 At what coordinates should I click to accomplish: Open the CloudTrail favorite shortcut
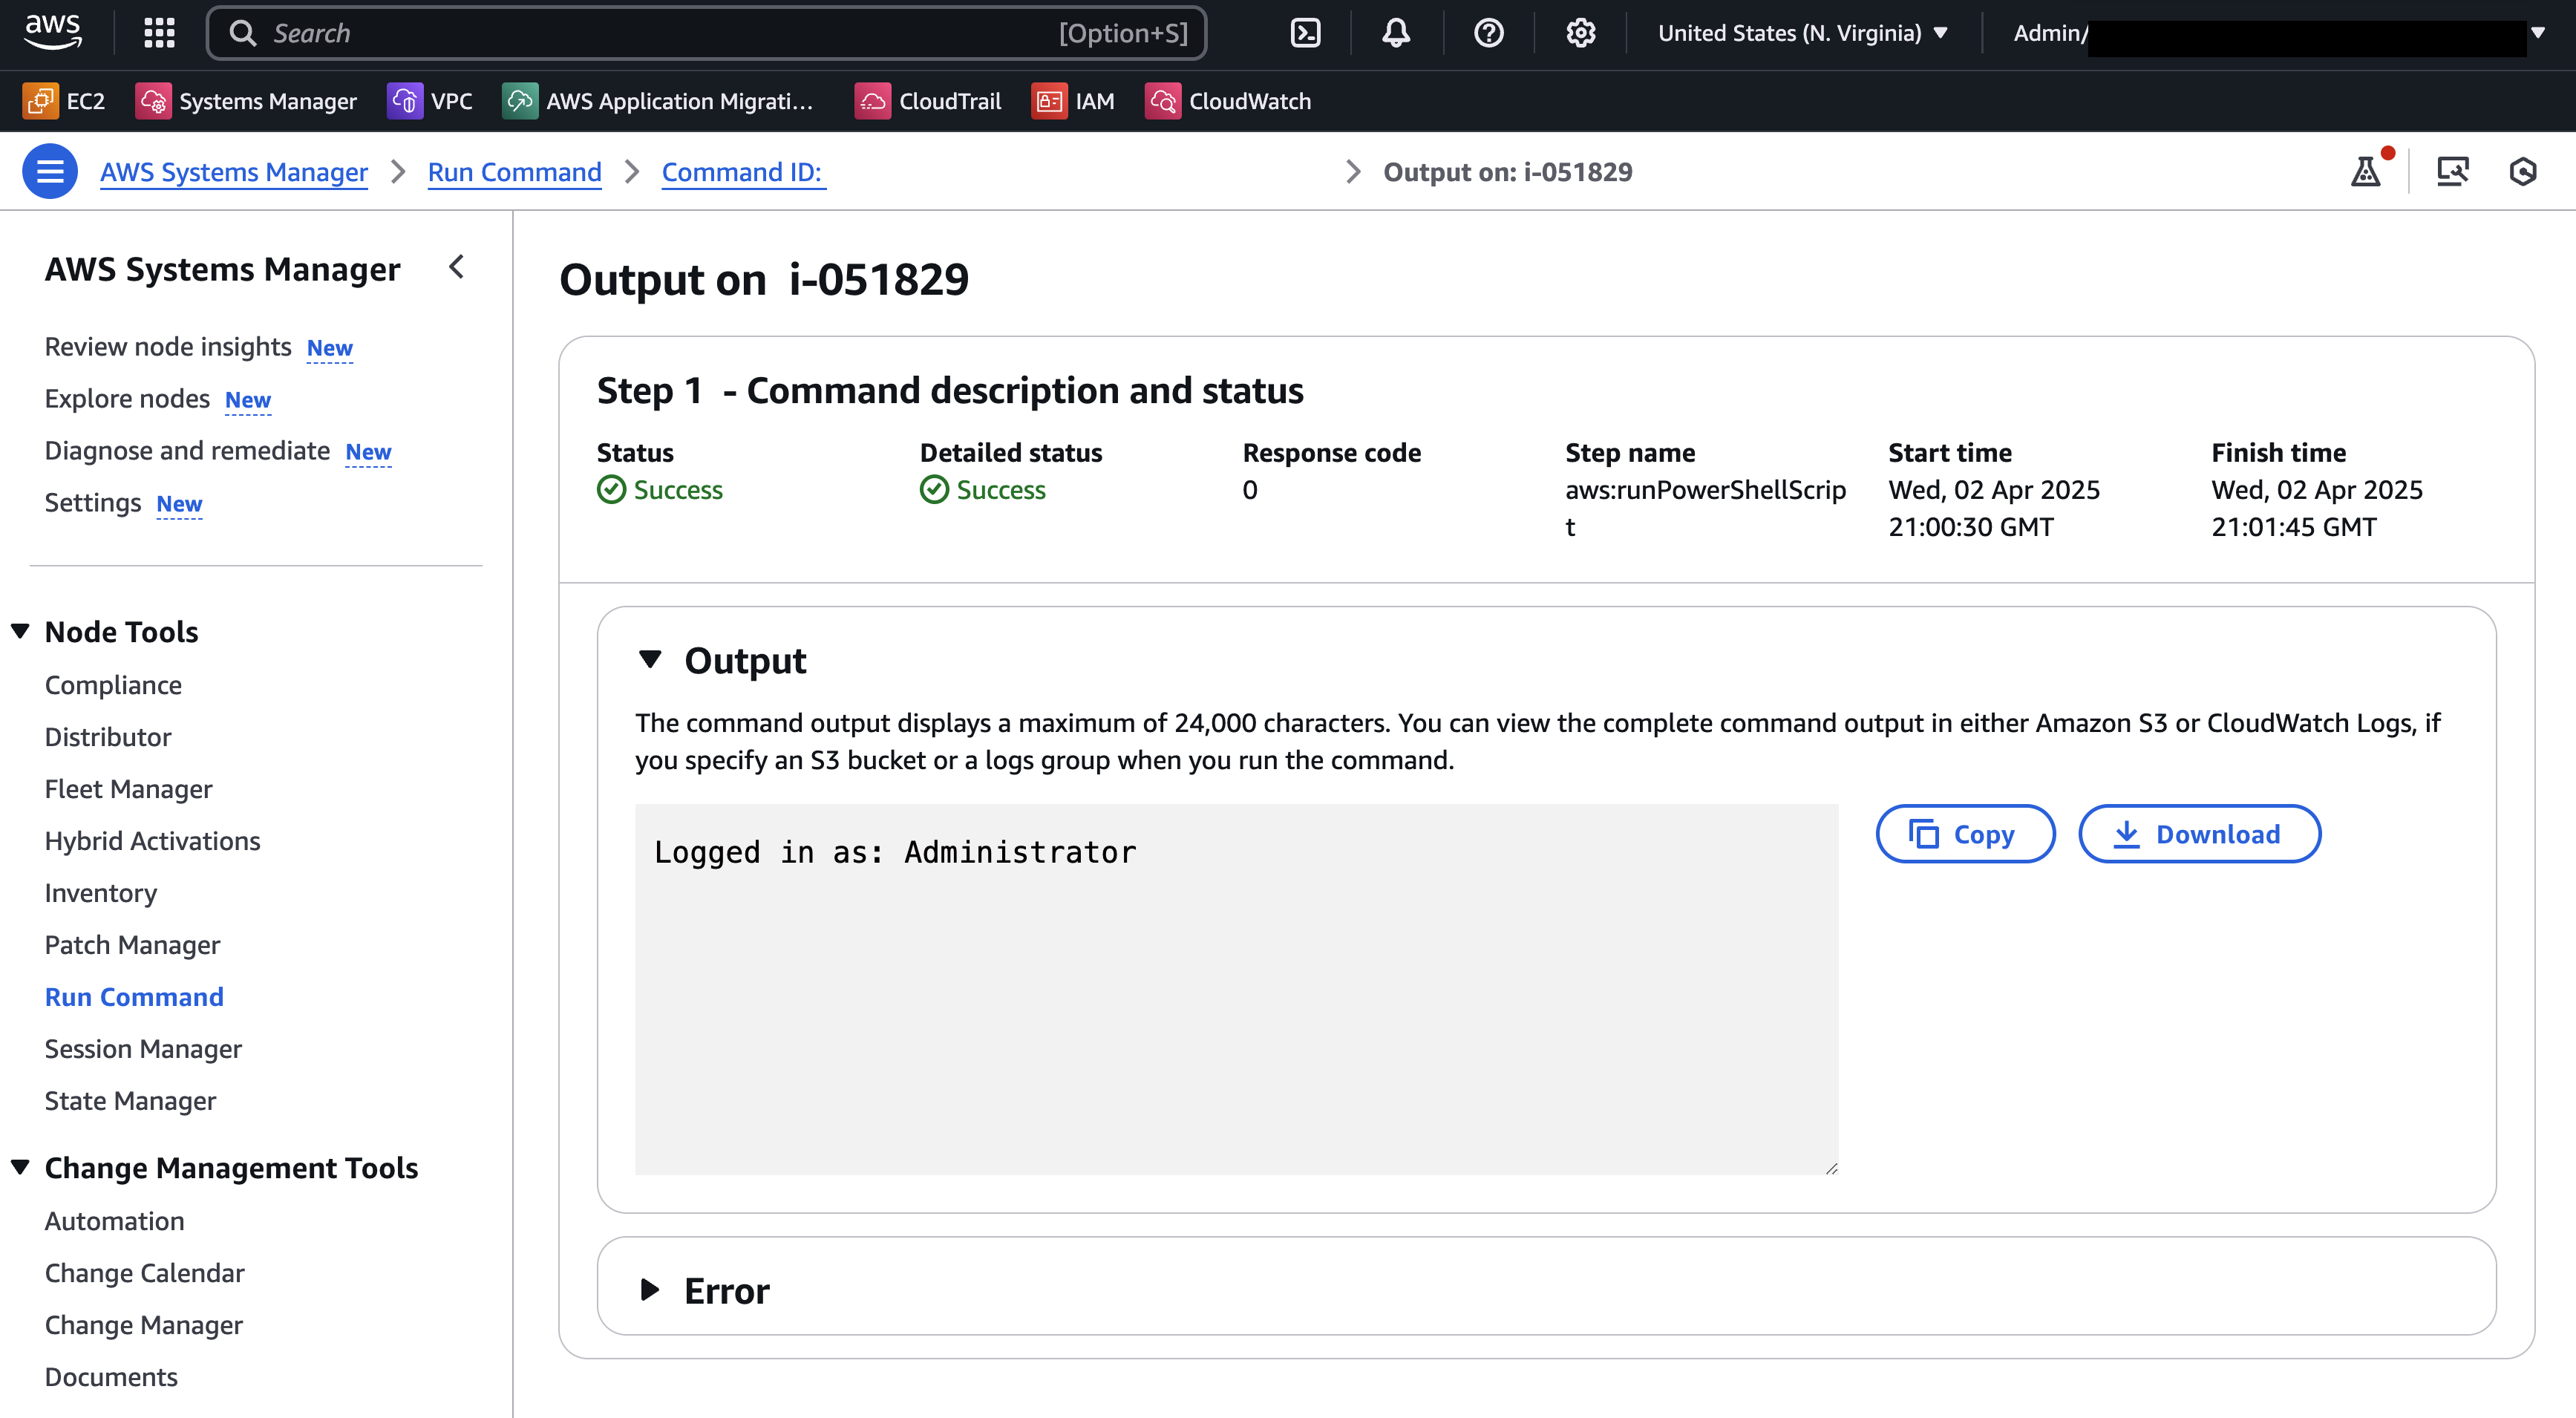(x=928, y=101)
